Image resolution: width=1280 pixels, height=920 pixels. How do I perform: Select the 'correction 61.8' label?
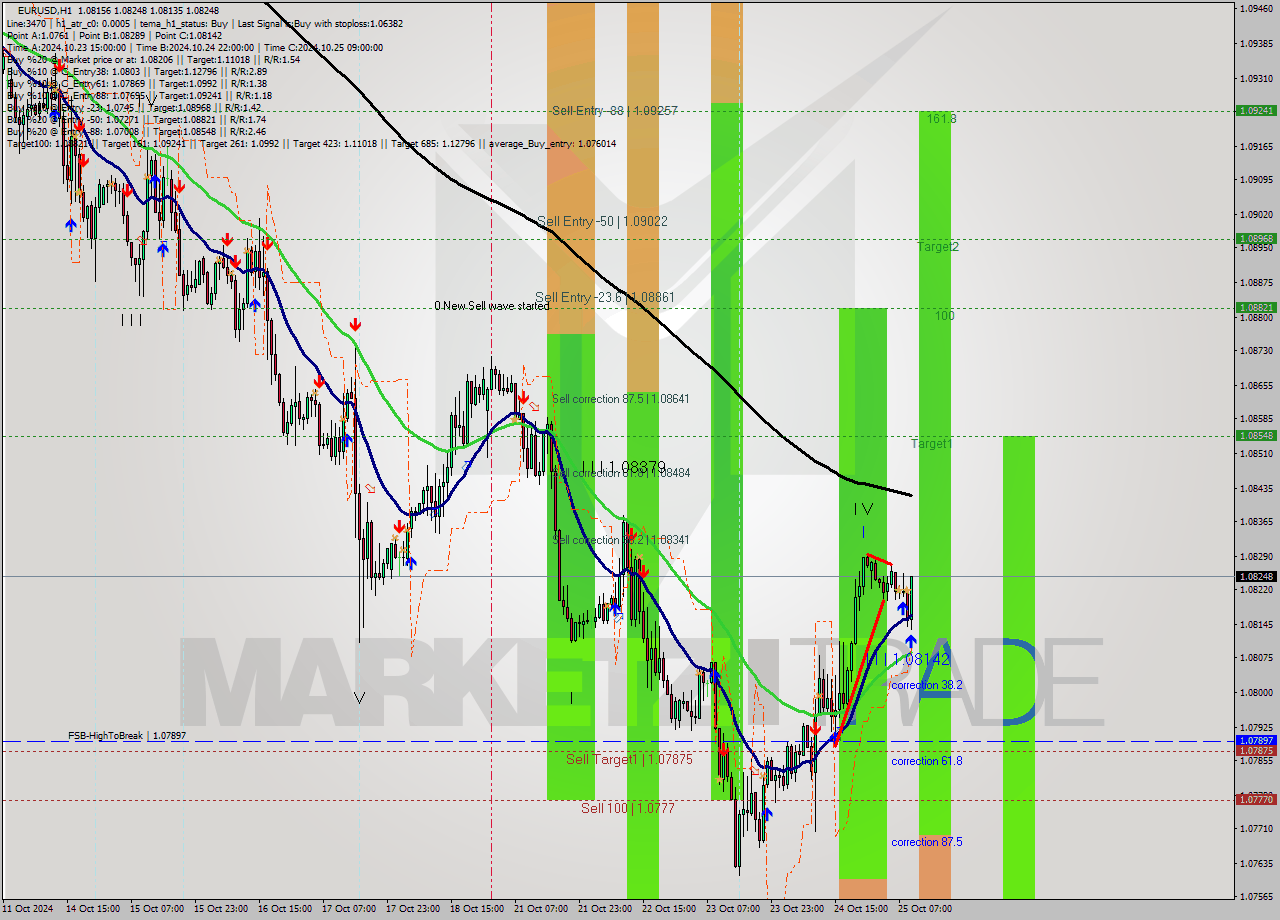(927, 762)
